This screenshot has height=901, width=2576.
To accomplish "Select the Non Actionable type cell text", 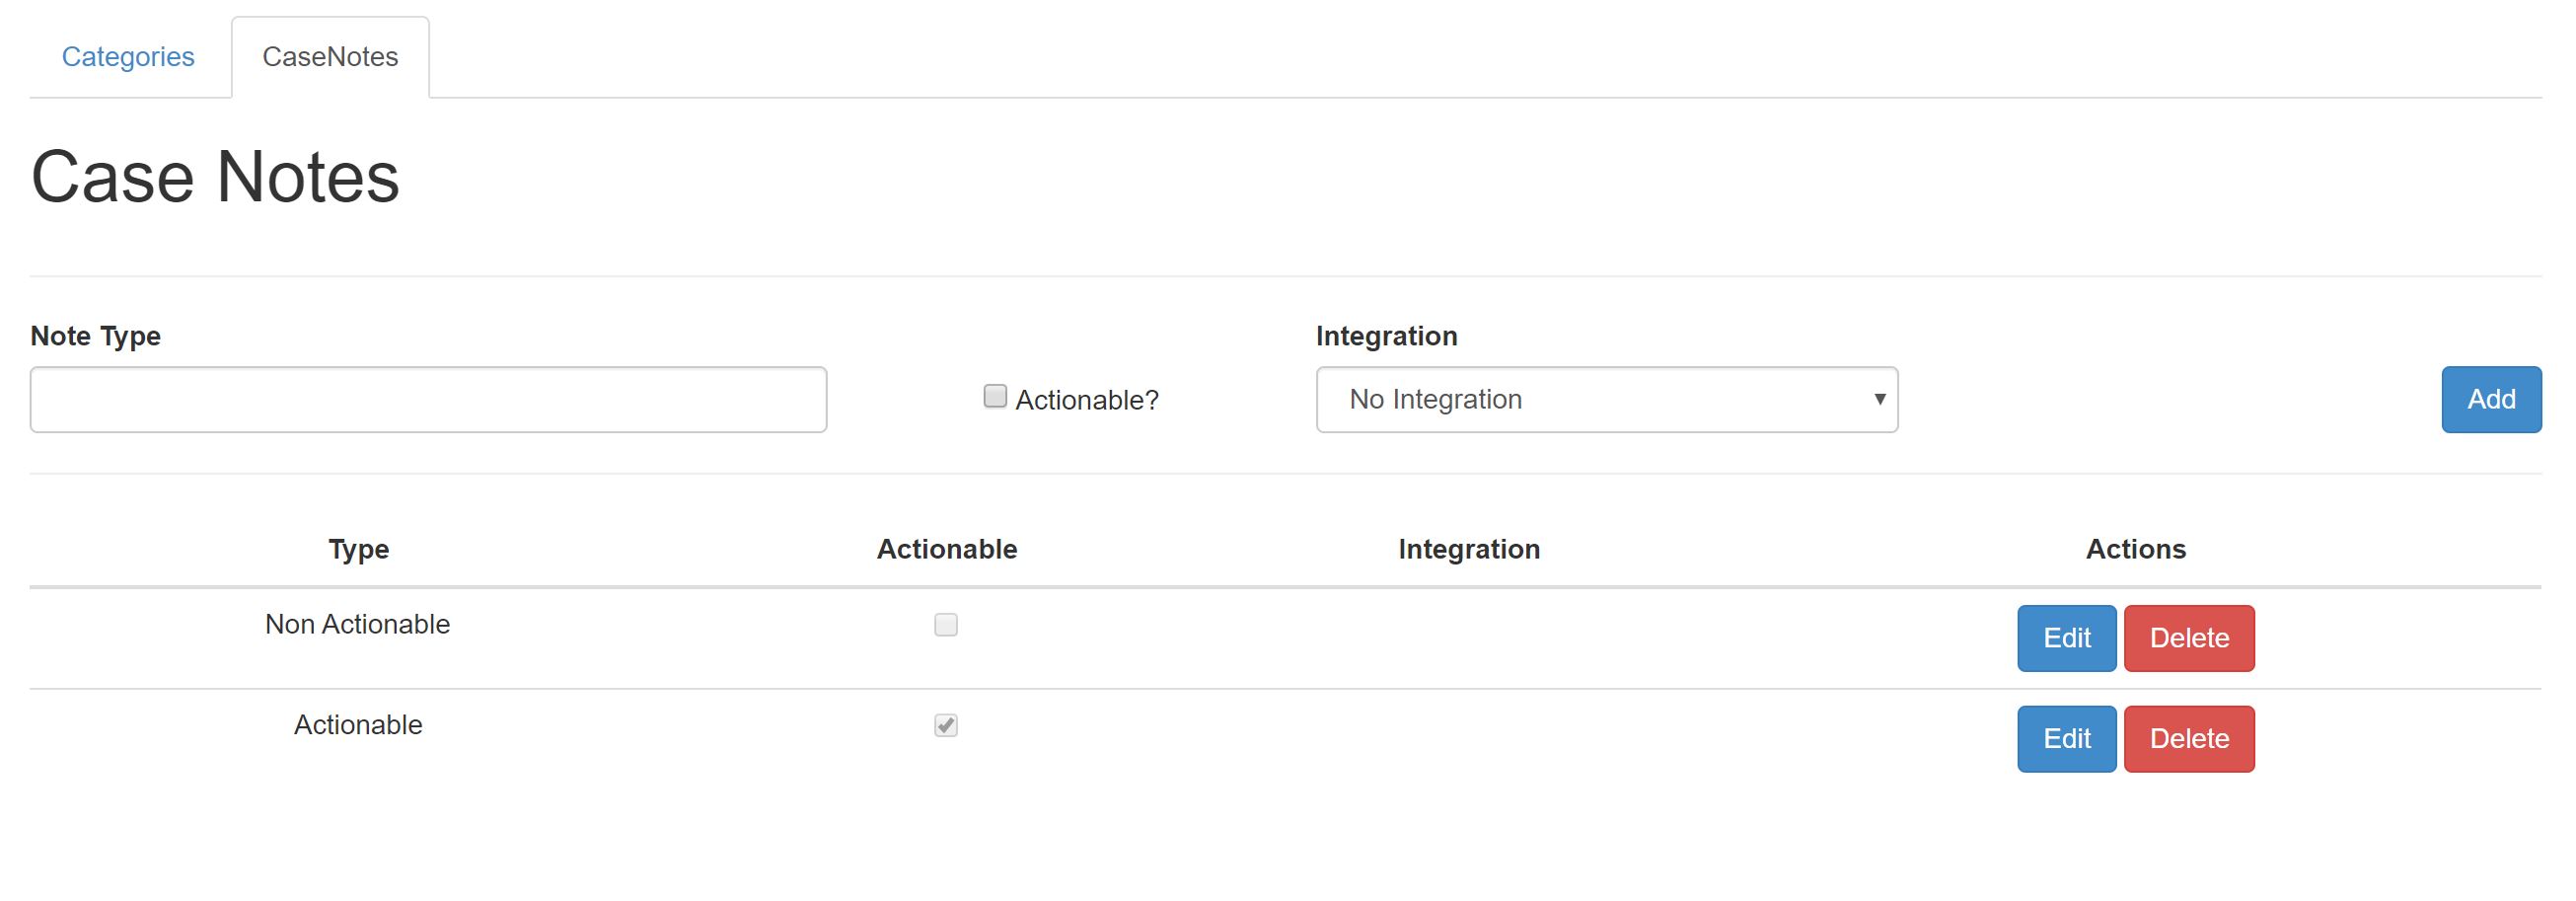I will [x=357, y=624].
